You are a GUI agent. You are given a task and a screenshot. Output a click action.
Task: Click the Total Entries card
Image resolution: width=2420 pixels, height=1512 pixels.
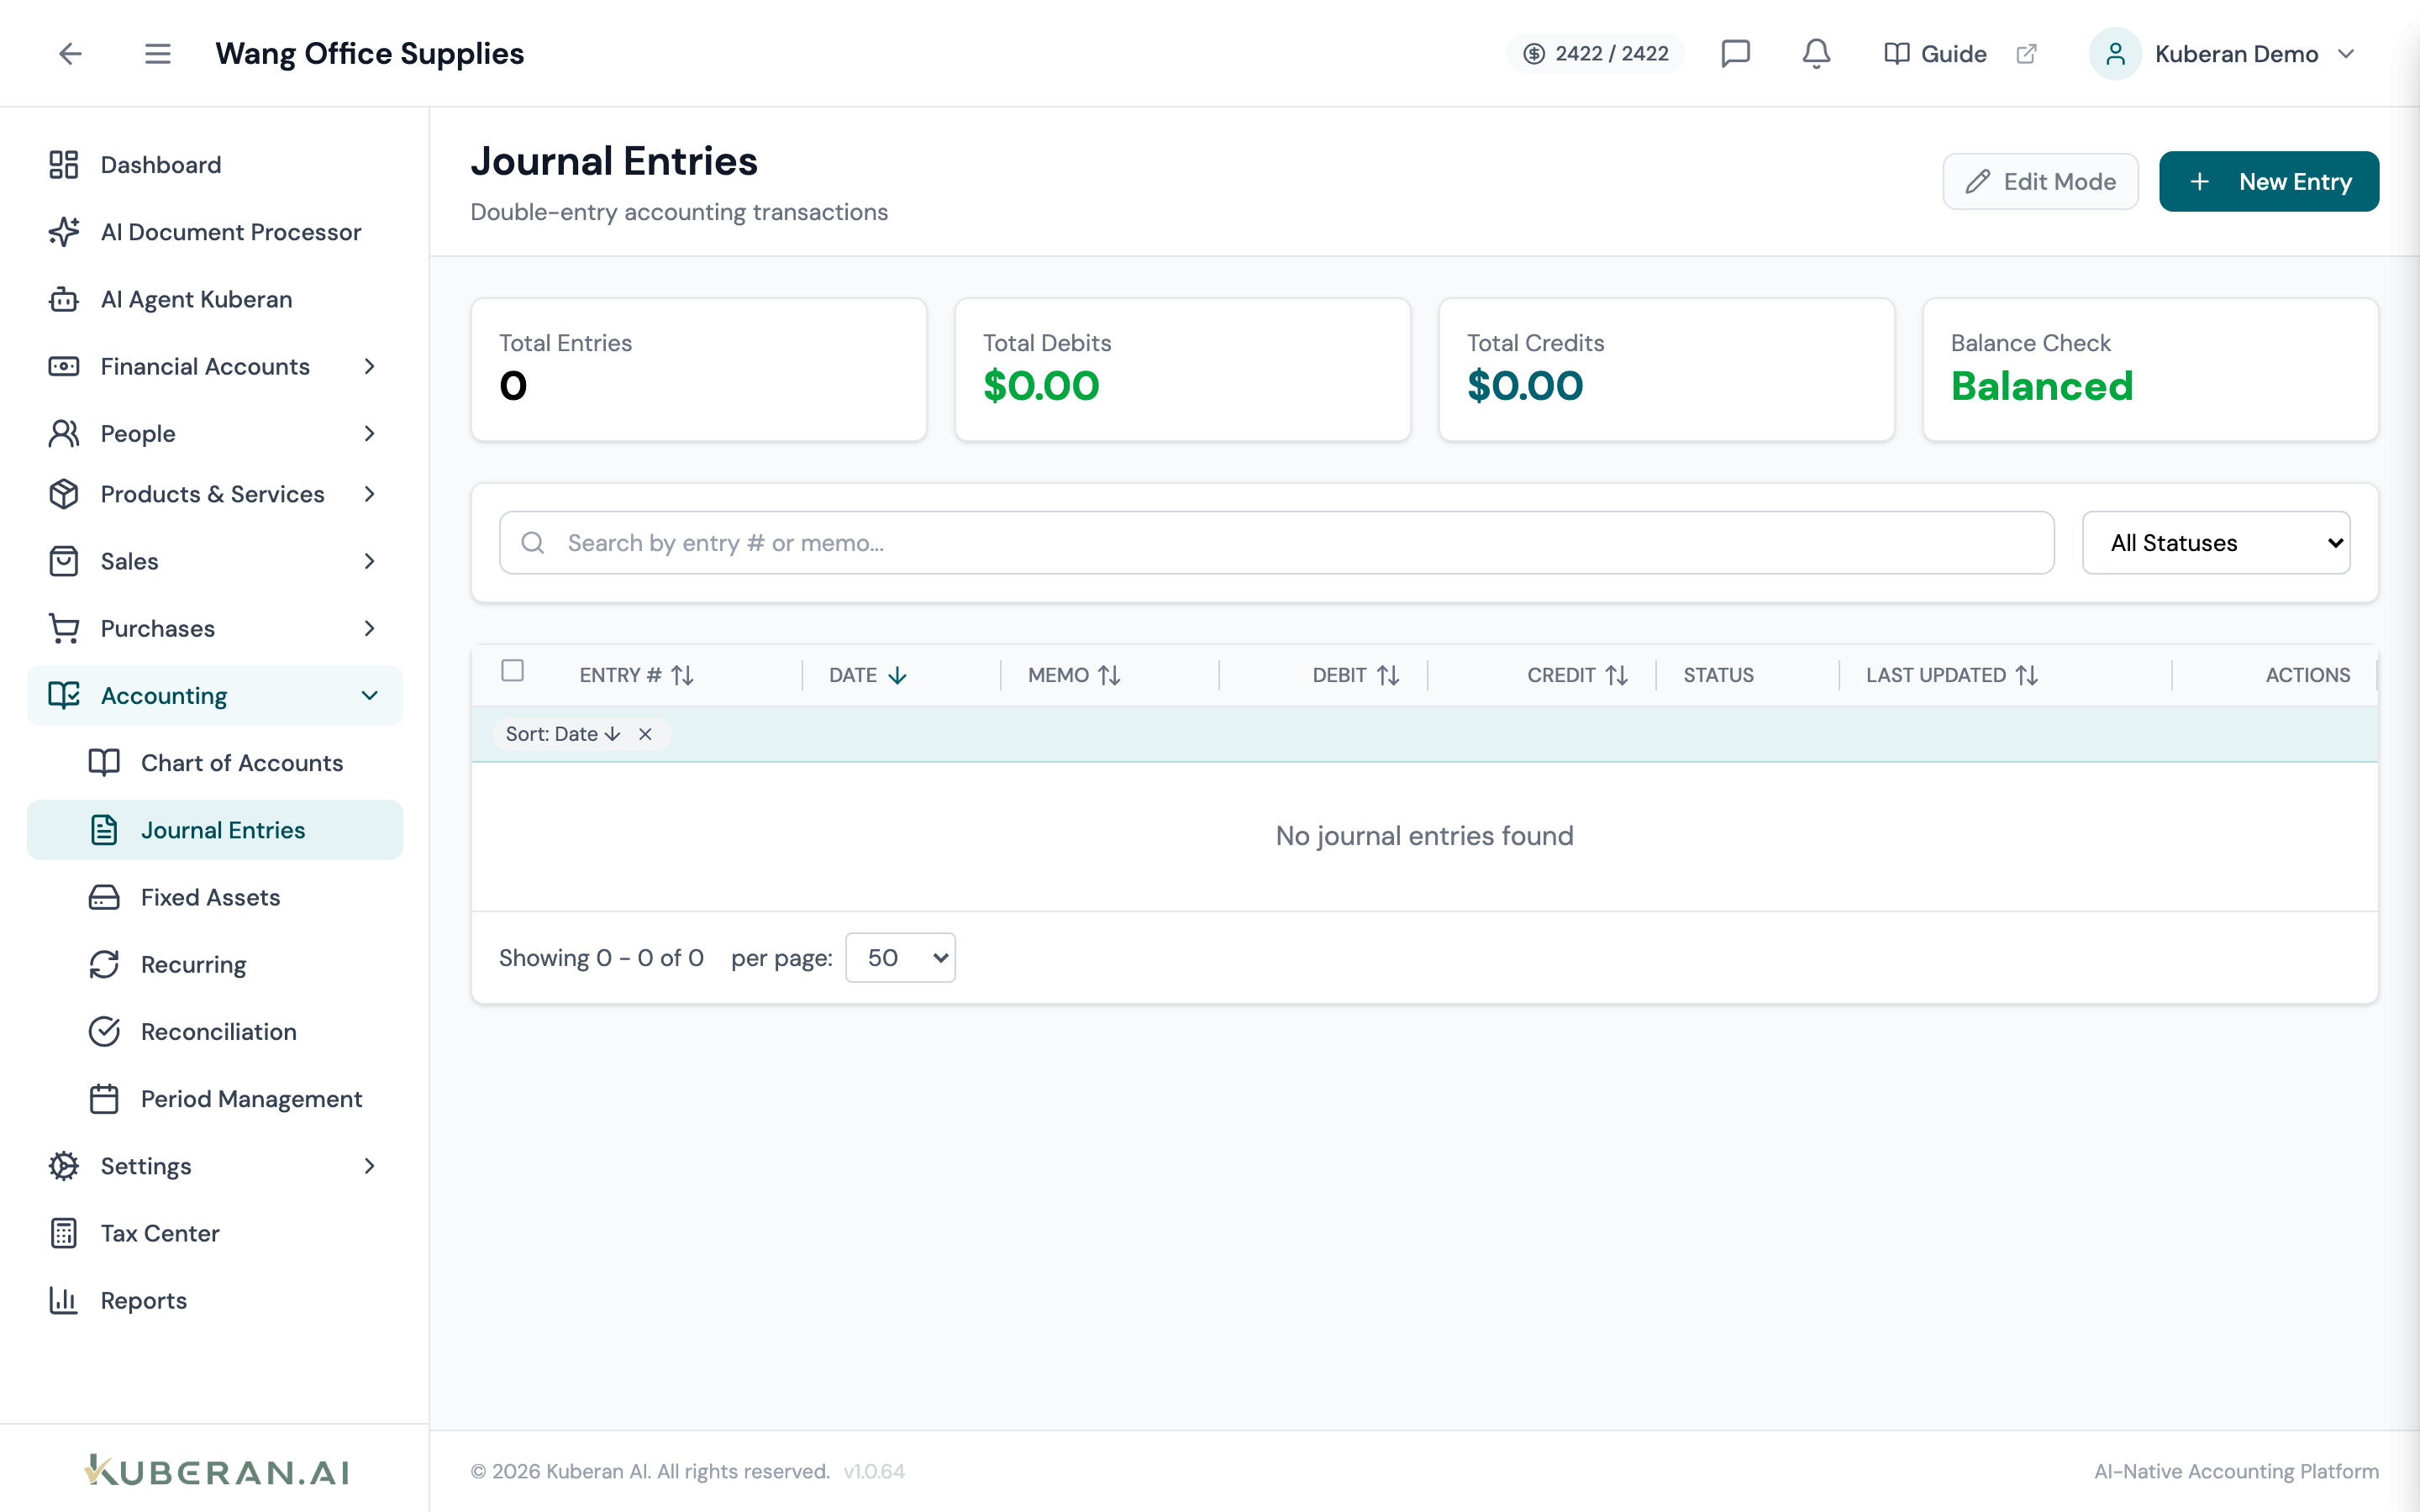[x=699, y=370]
